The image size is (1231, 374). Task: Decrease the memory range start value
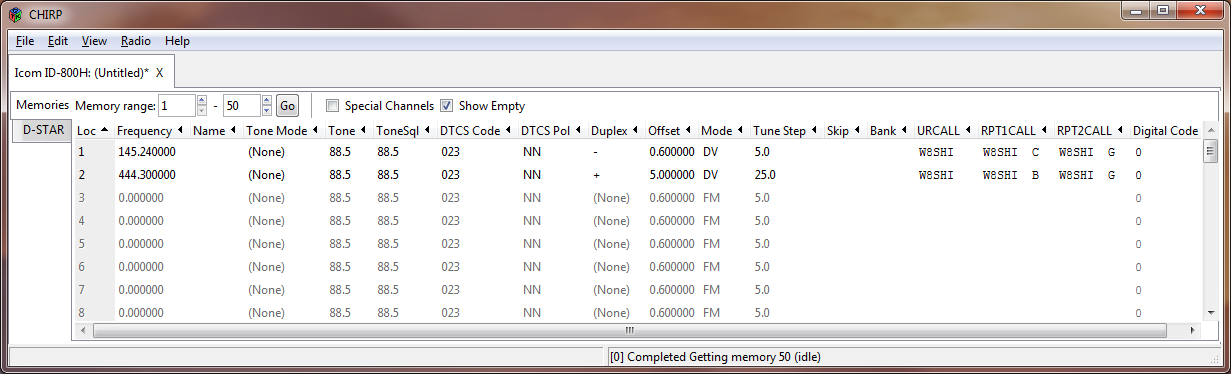tap(202, 111)
